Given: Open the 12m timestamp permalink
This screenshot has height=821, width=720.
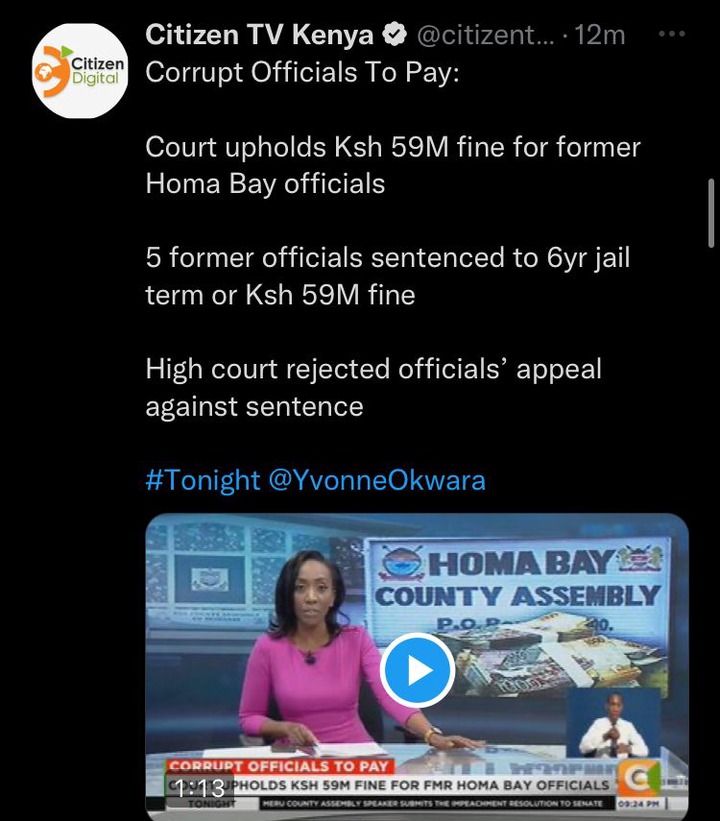Looking at the screenshot, I should [x=600, y=35].
